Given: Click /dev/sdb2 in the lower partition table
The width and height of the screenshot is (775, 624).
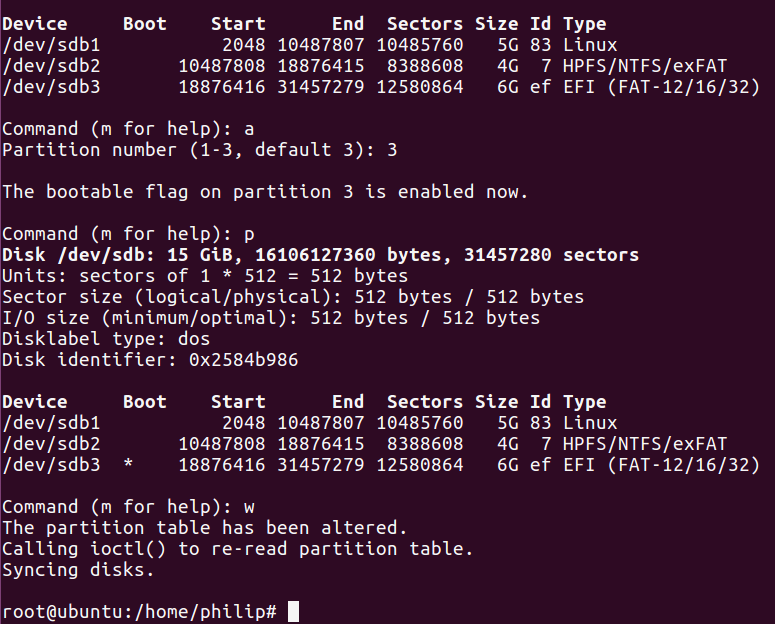Looking at the screenshot, I should pyautogui.click(x=51, y=444).
